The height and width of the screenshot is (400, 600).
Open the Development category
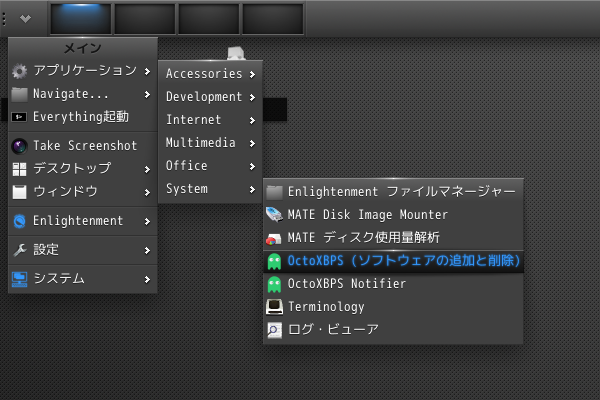coord(210,97)
